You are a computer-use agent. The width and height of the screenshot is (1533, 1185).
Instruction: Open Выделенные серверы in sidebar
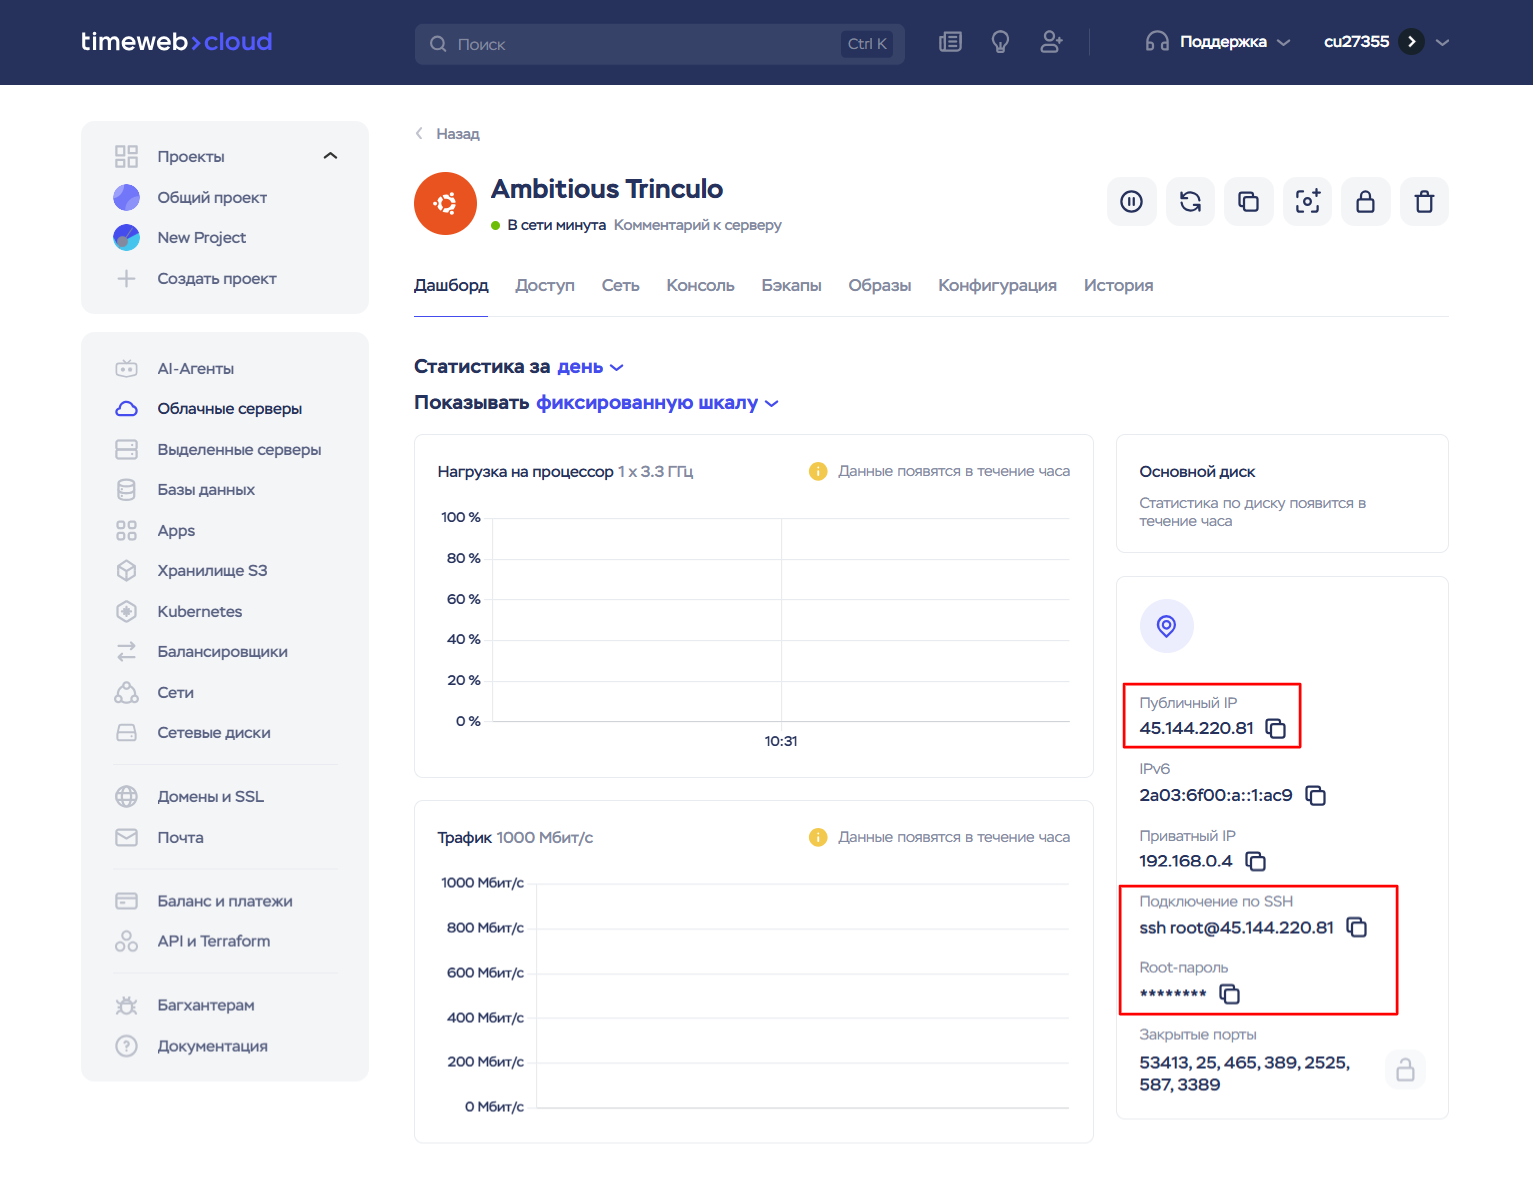click(239, 449)
